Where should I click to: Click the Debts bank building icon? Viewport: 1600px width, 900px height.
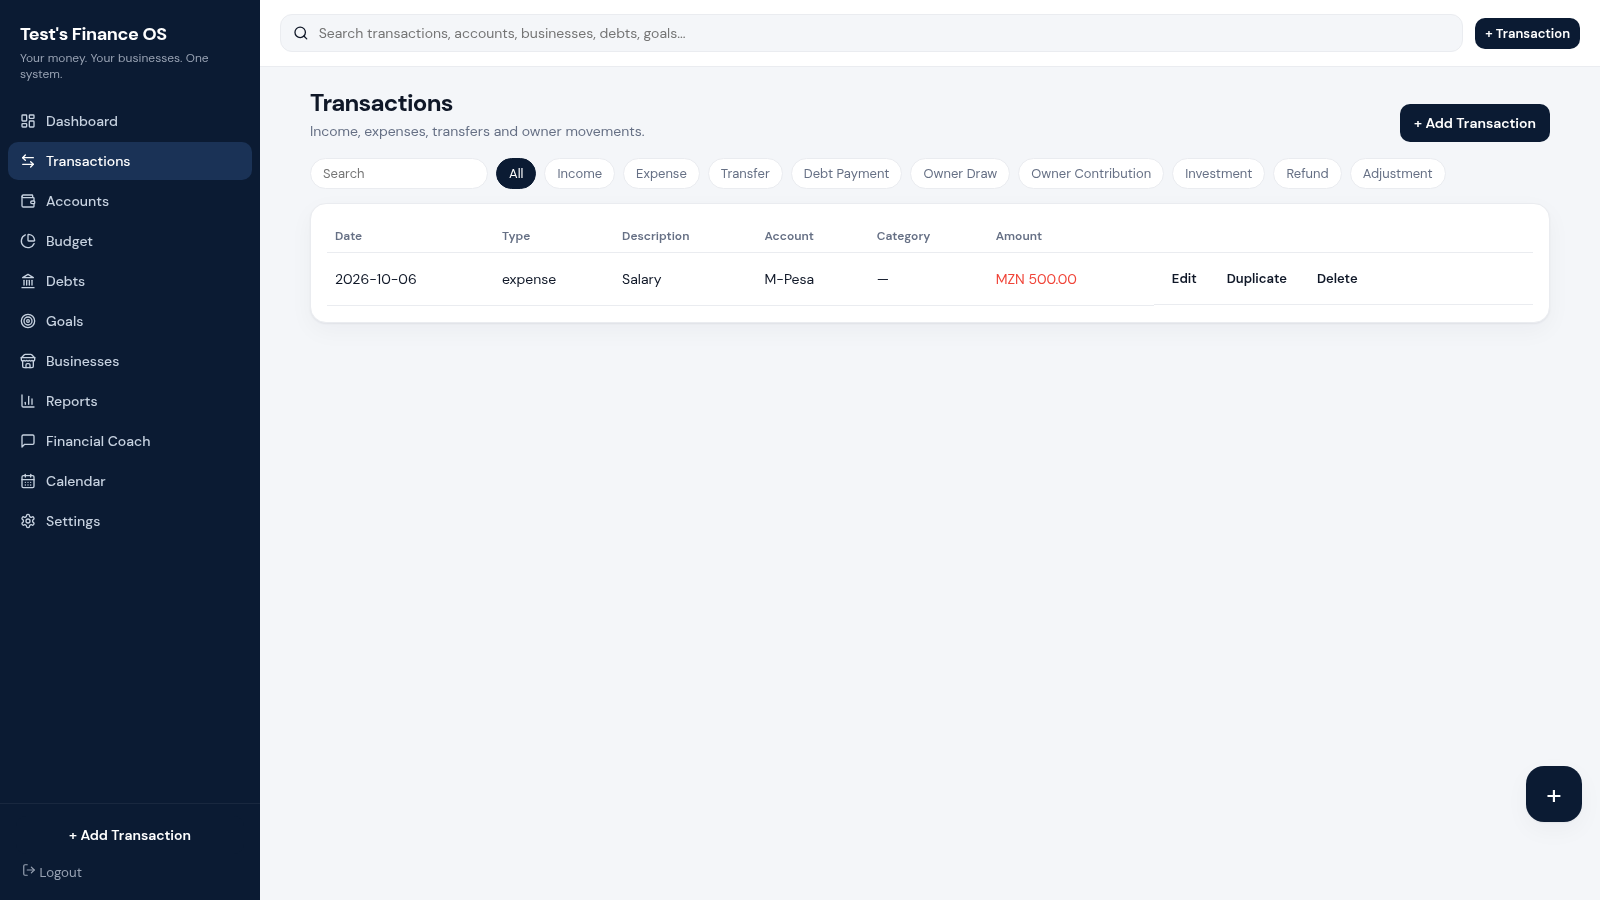click(28, 281)
